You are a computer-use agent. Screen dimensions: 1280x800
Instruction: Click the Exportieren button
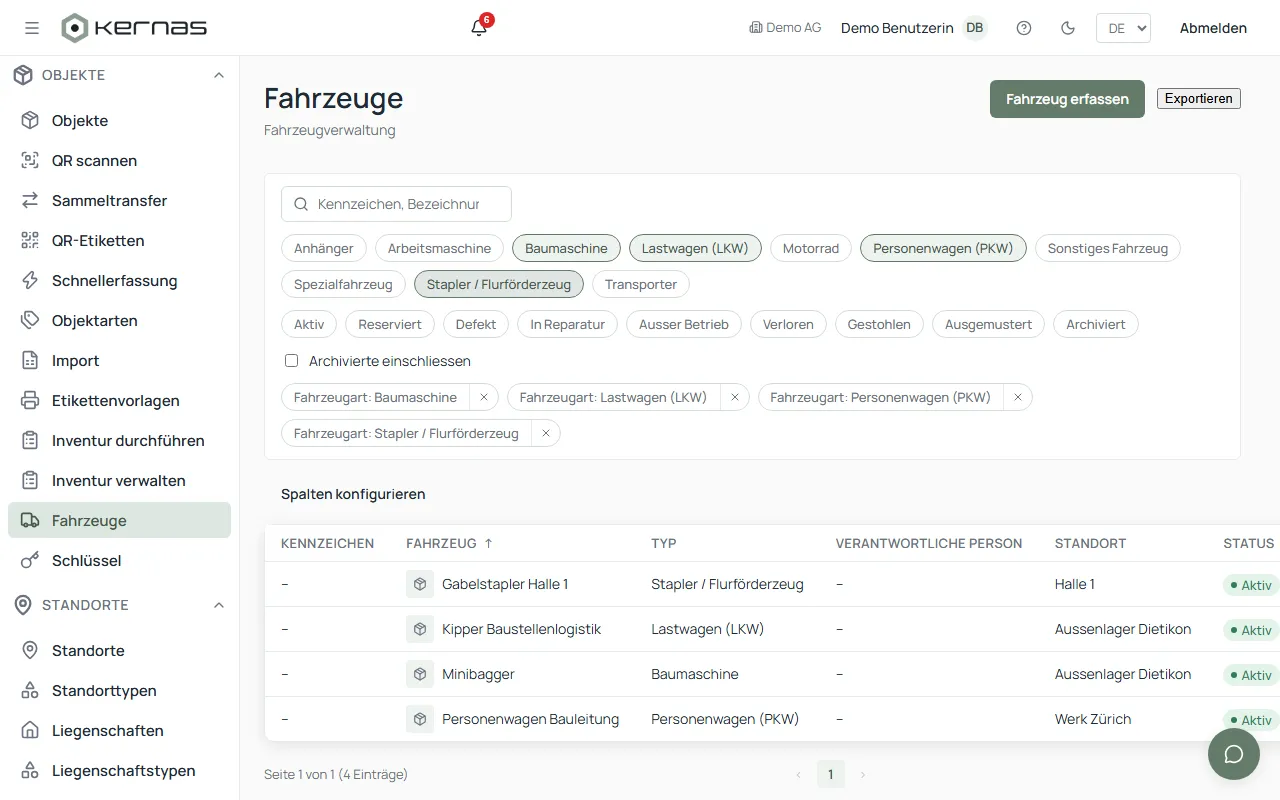tap(1199, 98)
